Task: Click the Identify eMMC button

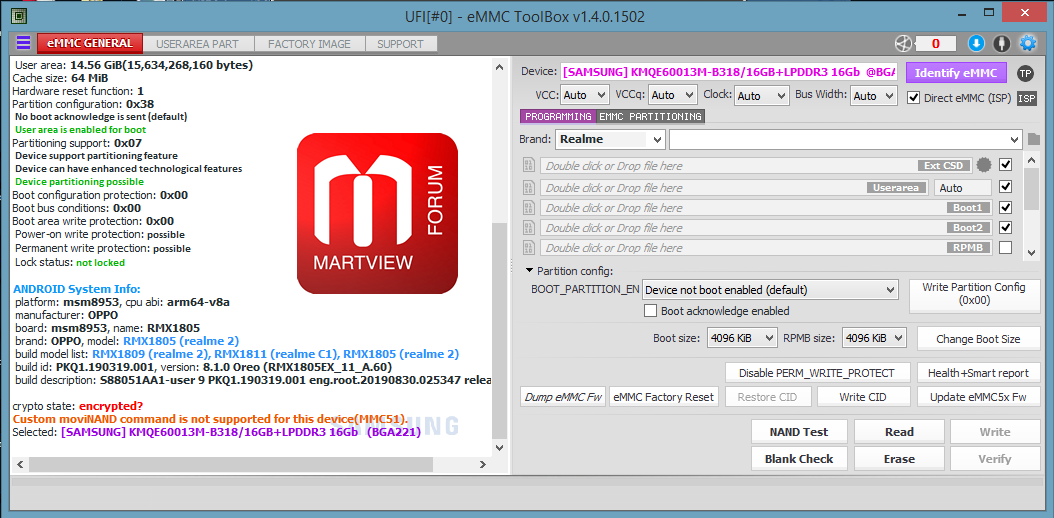Action: click(x=955, y=73)
